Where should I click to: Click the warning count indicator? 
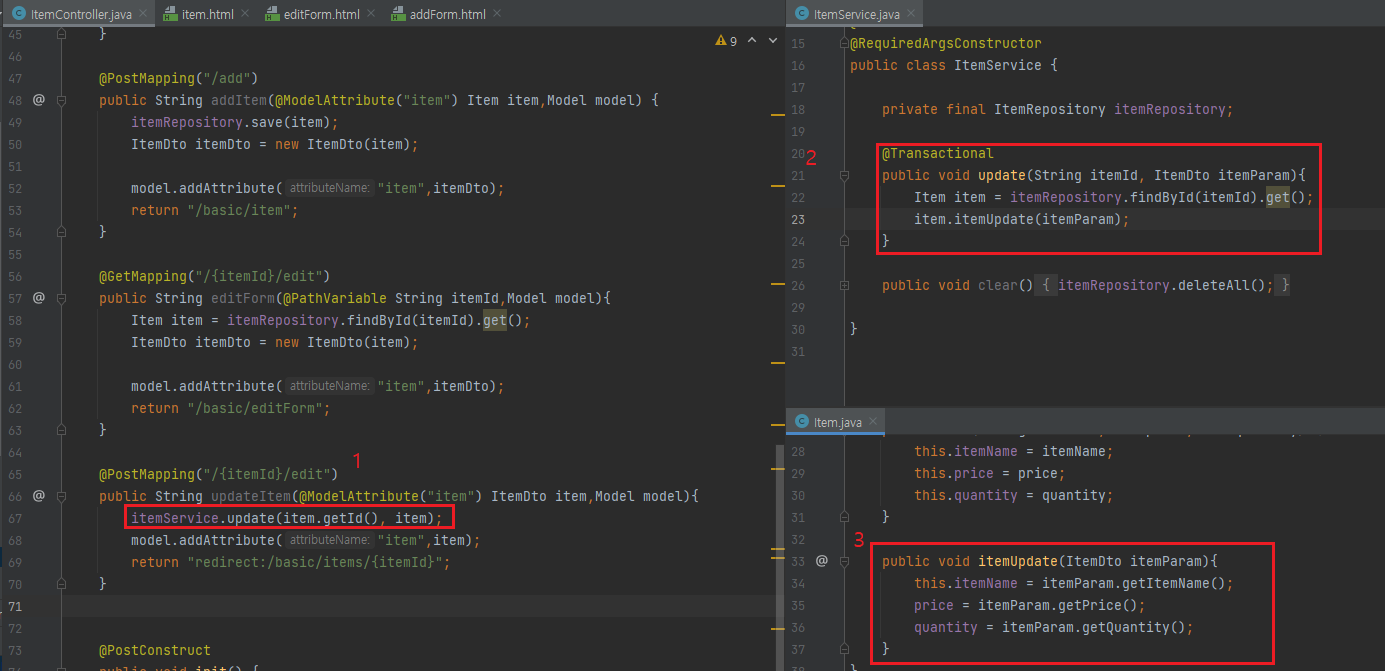[x=727, y=41]
